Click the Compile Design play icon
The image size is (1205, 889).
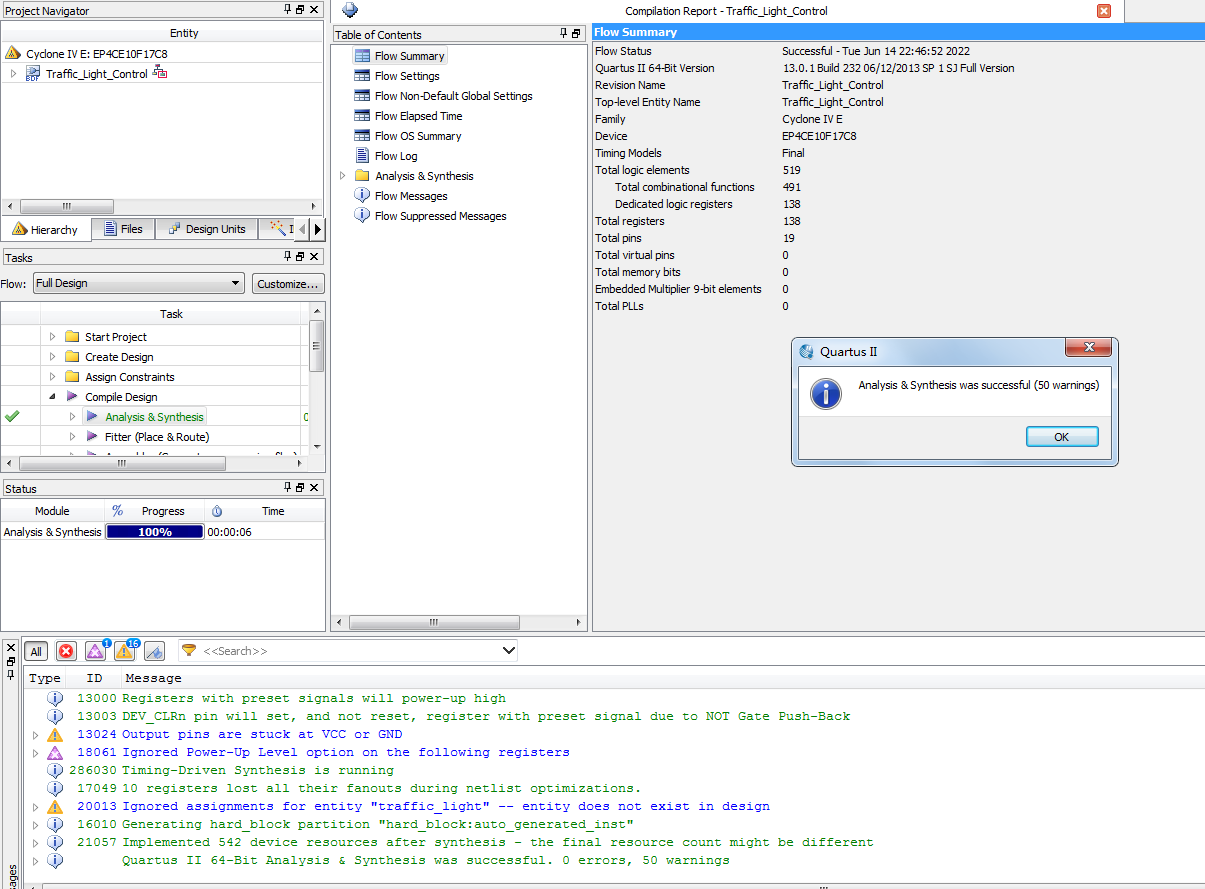pyautogui.click(x=72, y=397)
